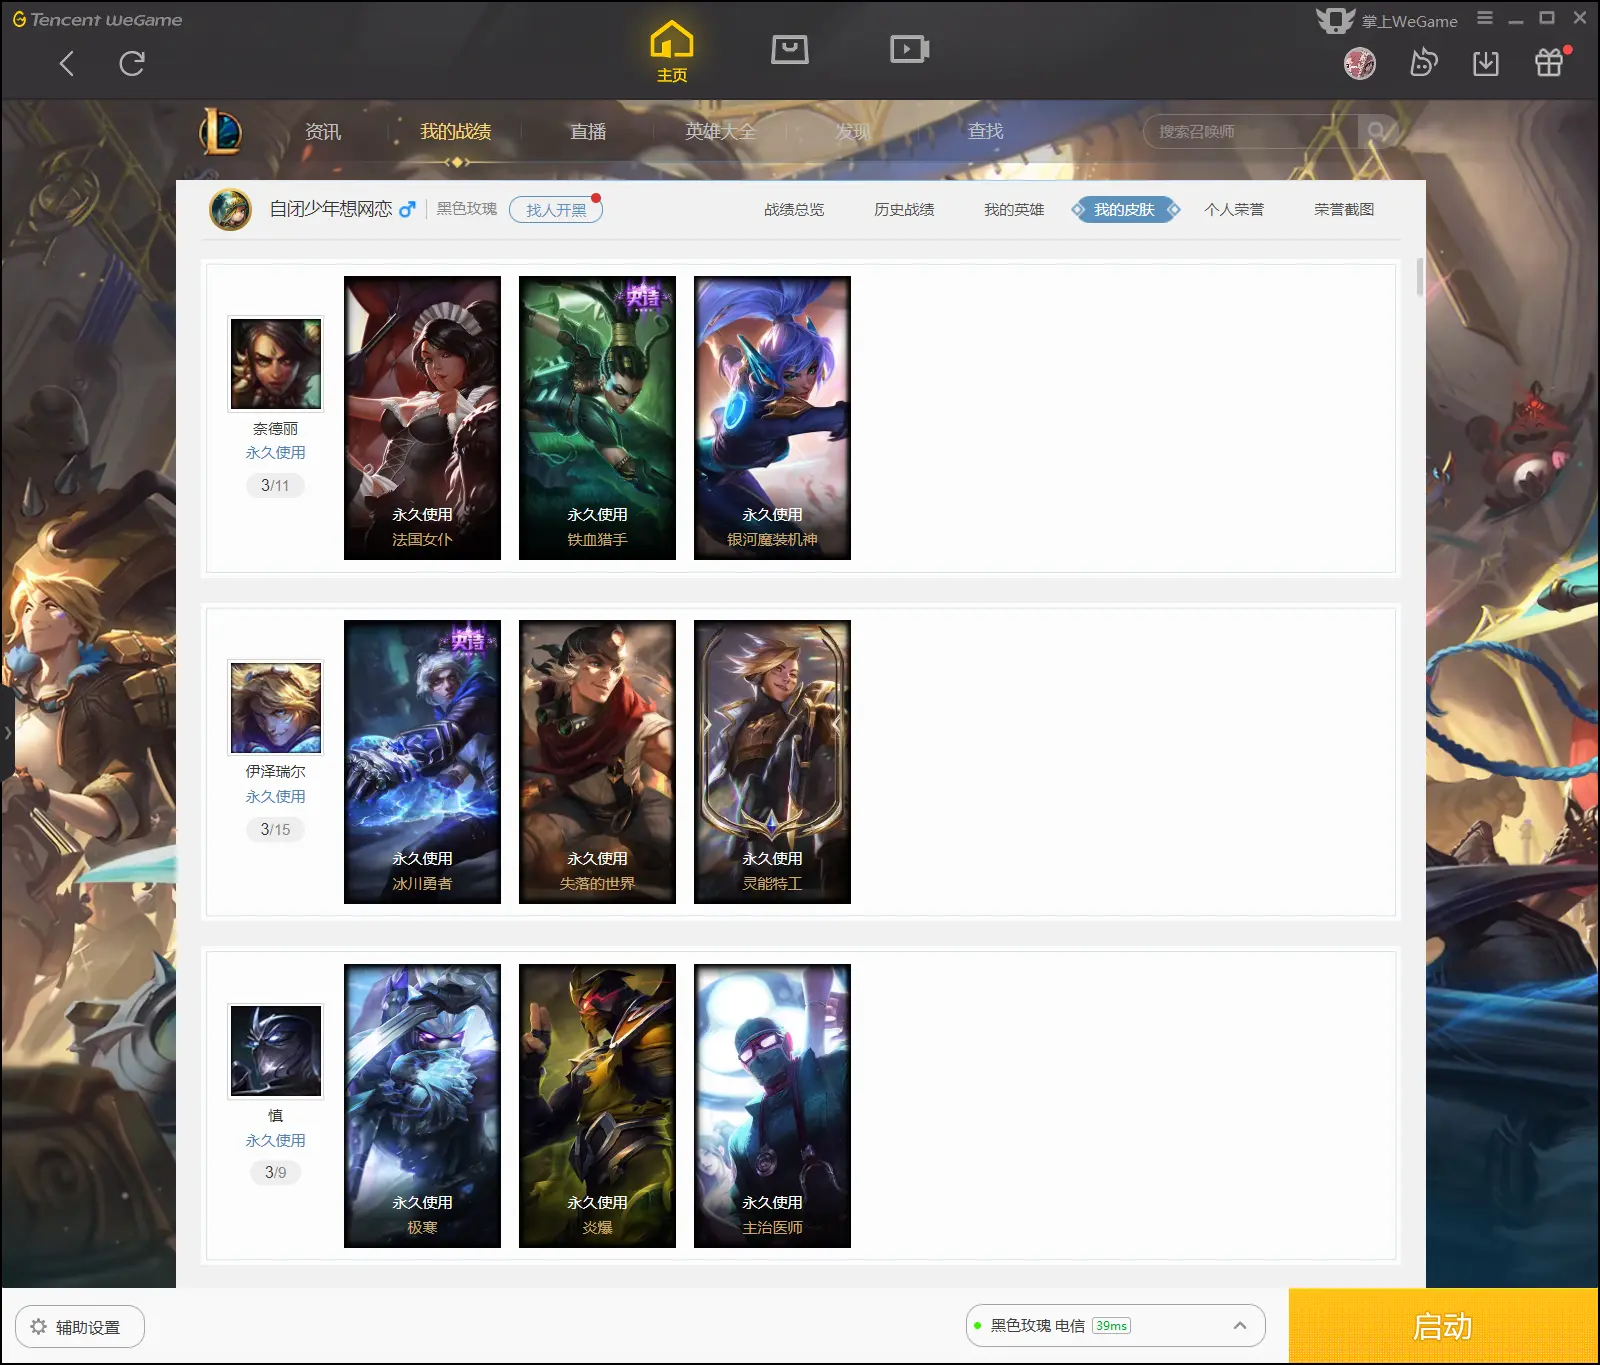Click the 搜索召唤师 search field
1600x1365 pixels.
[x=1250, y=131]
